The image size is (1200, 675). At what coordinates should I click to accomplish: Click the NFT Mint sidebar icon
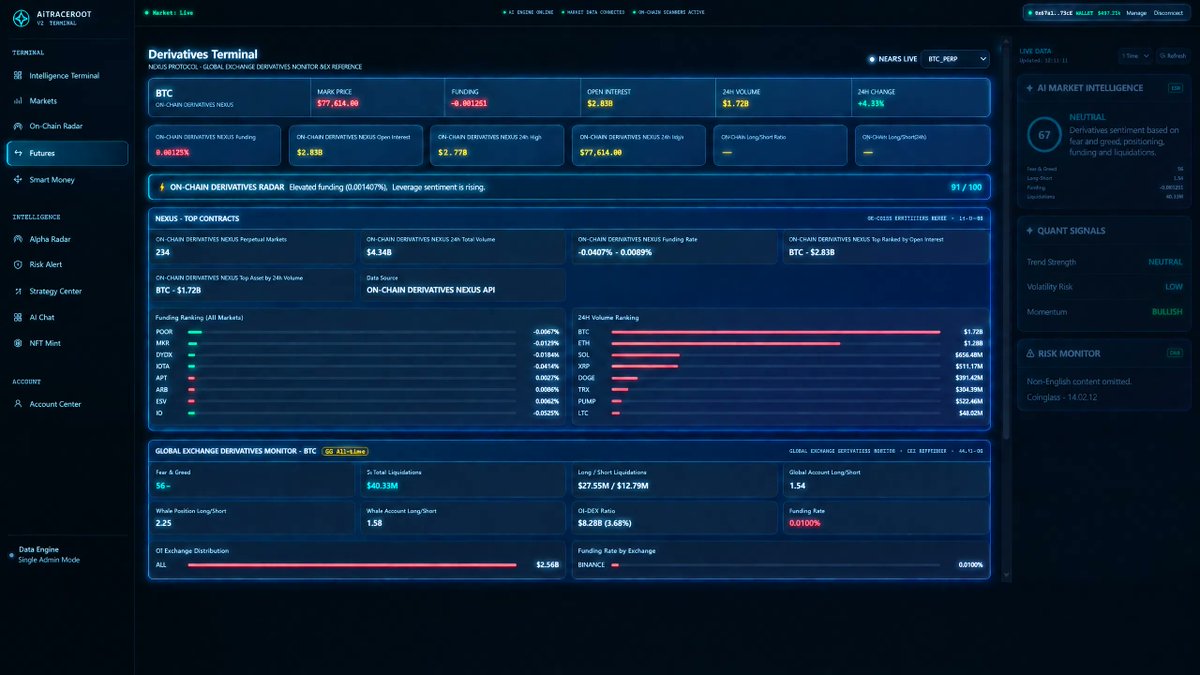click(x=18, y=343)
